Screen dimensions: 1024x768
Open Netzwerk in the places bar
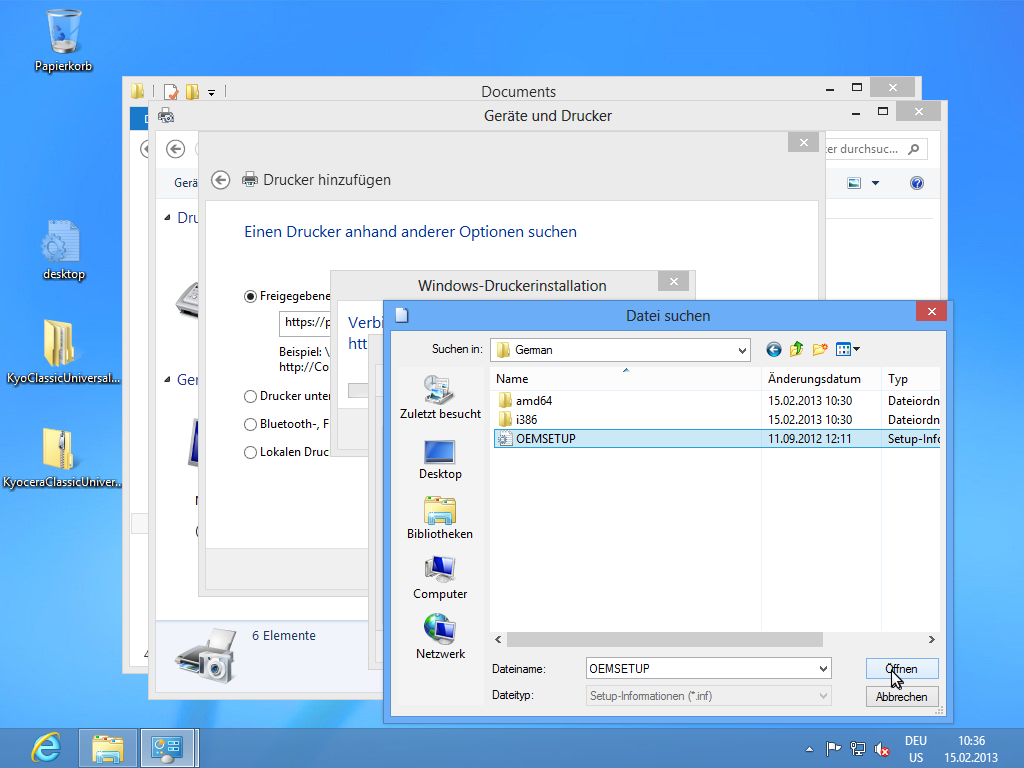click(440, 637)
